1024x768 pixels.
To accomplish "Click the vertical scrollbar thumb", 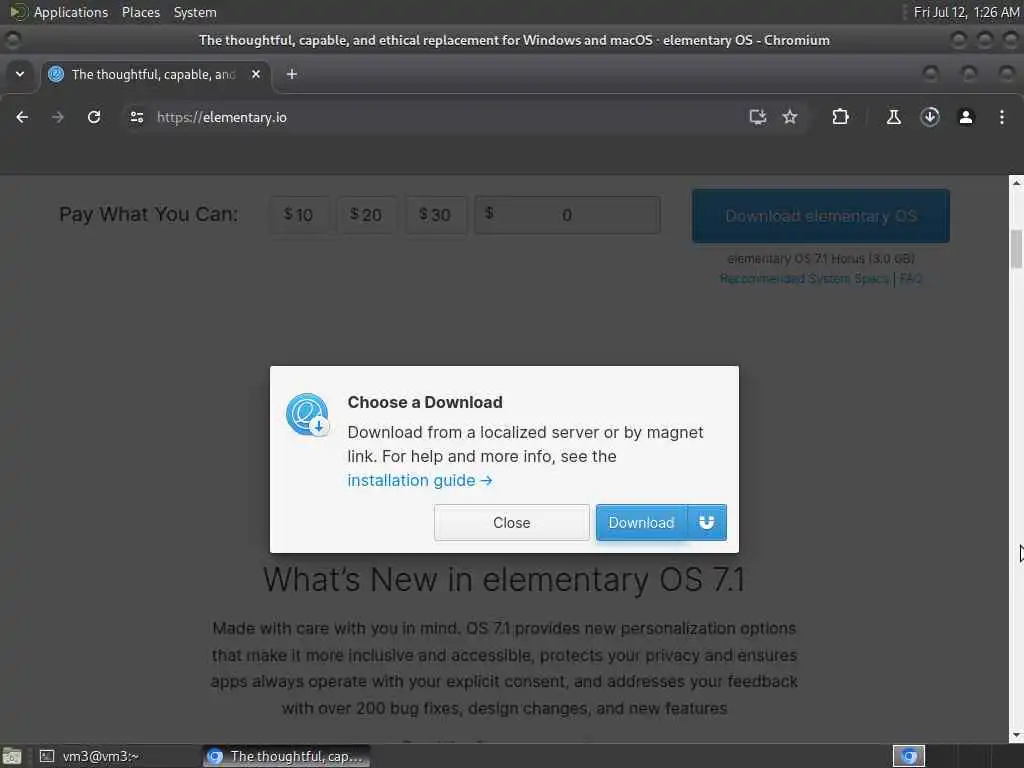I will [x=1016, y=249].
